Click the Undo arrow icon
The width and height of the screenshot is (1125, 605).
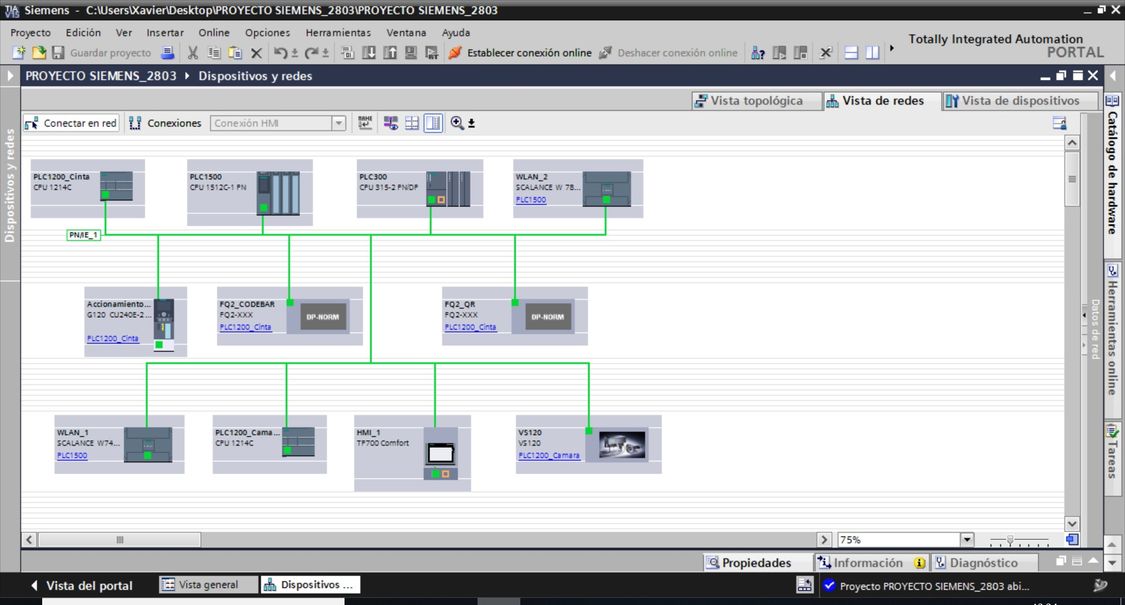280,53
